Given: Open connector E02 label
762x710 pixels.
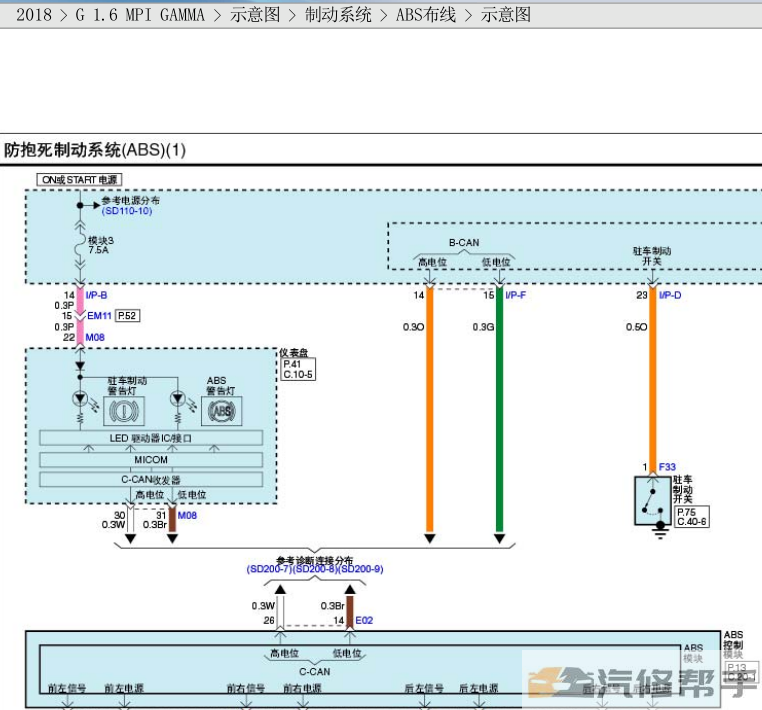Looking at the screenshot, I should click(x=364, y=620).
